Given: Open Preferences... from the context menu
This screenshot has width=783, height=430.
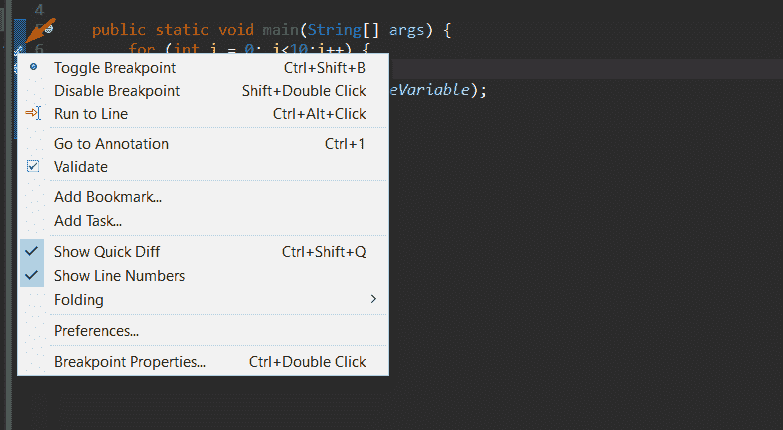Looking at the screenshot, I should (203, 330).
